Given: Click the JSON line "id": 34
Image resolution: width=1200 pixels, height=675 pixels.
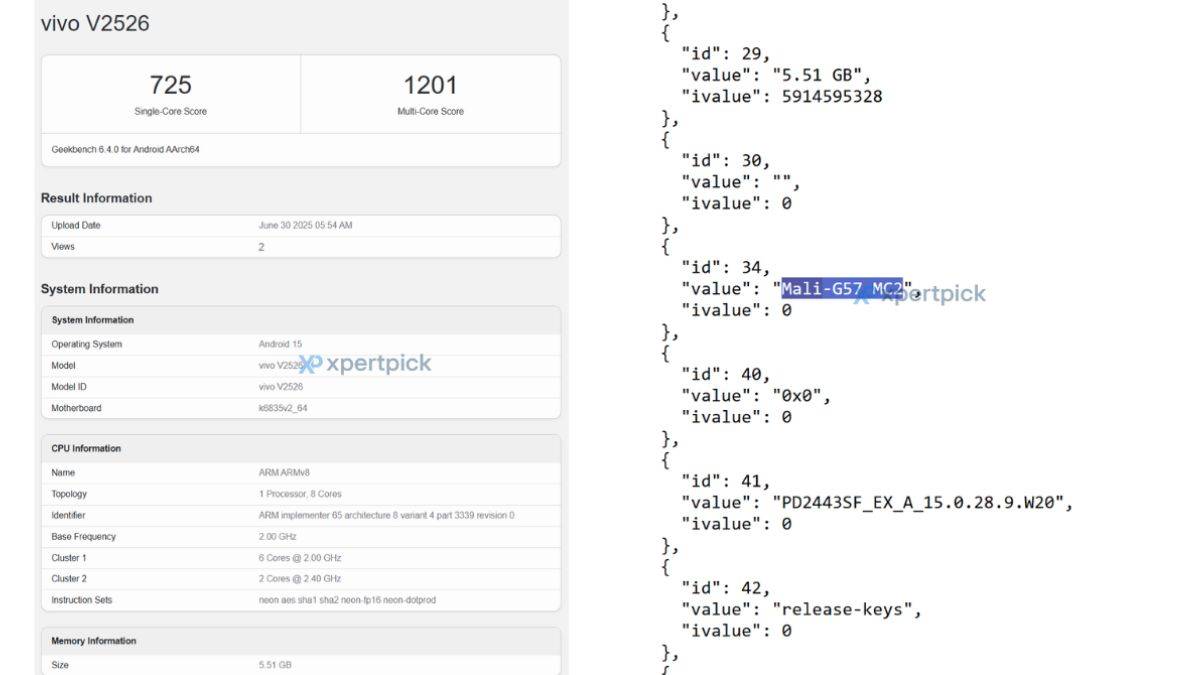Looking at the screenshot, I should point(726,267).
